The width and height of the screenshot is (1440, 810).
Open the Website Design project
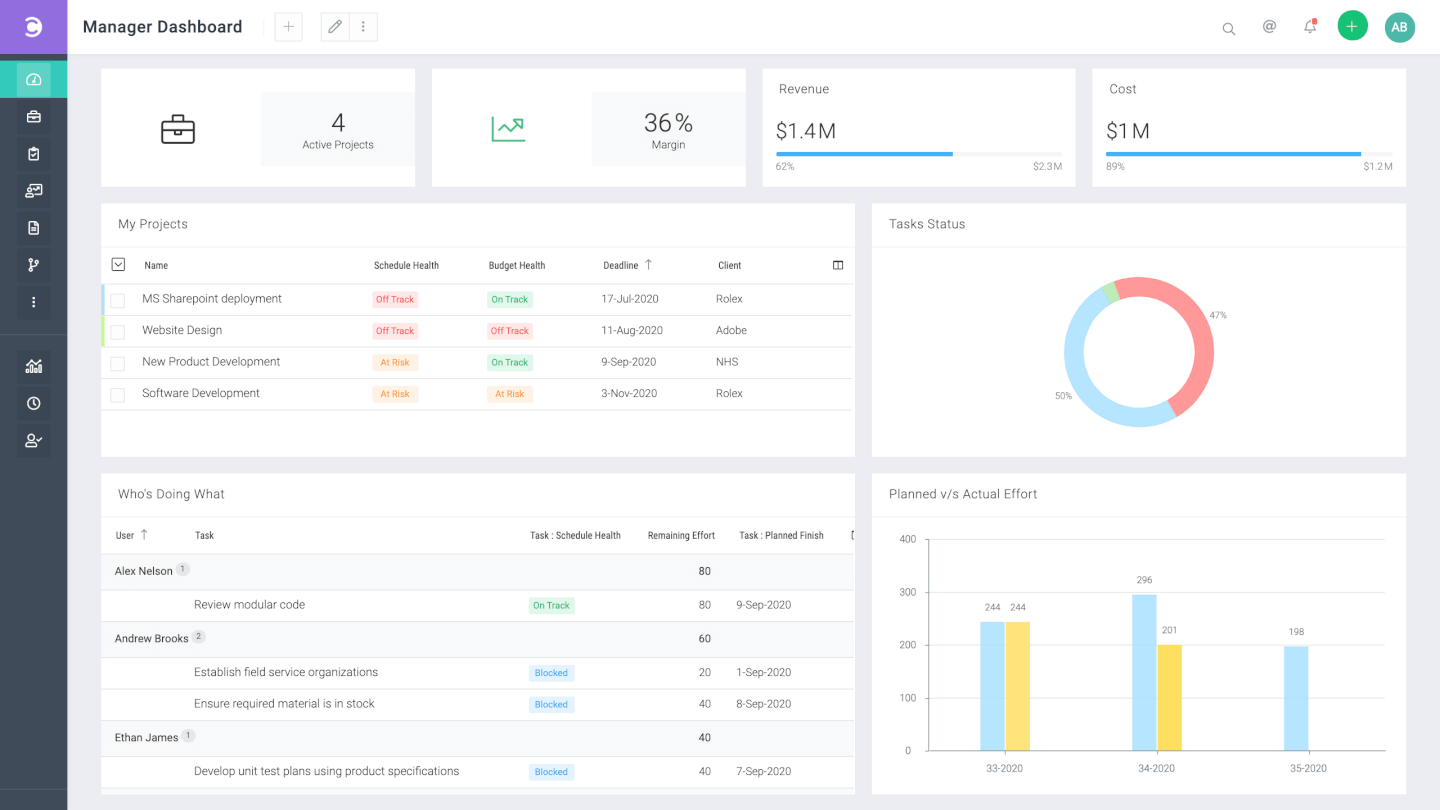[x=182, y=330]
